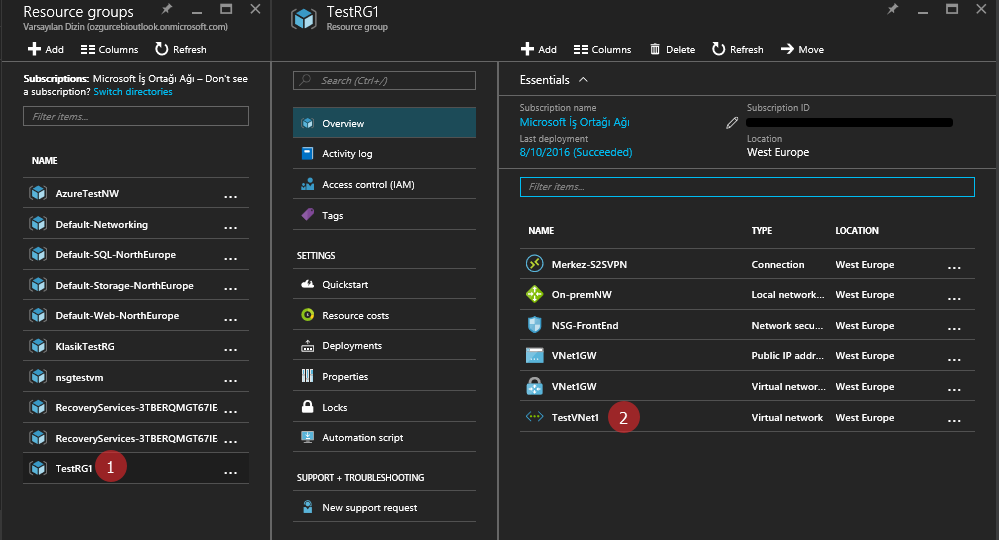Open more options for KlasikTestRG
999x540 pixels.
coord(231,349)
